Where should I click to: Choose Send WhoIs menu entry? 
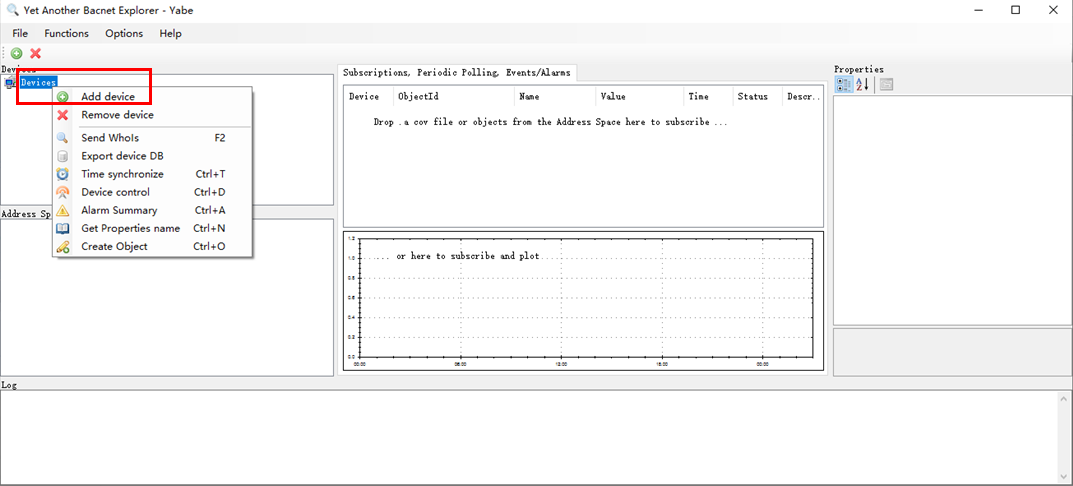coord(153,138)
